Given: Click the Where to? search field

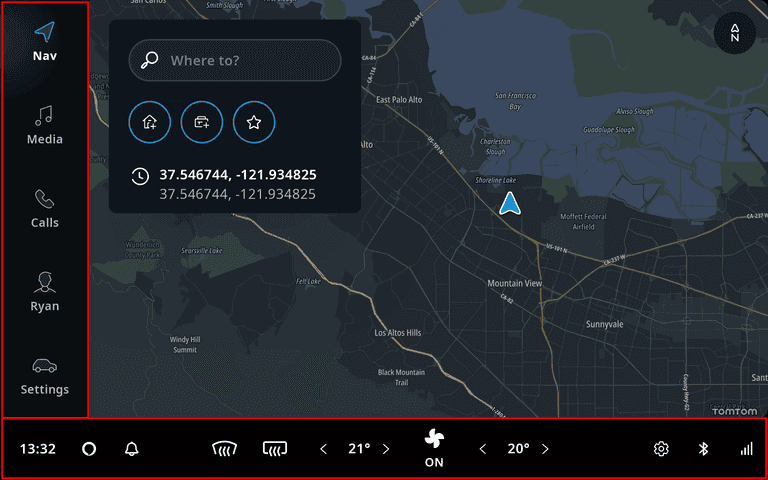Looking at the screenshot, I should click(x=235, y=61).
